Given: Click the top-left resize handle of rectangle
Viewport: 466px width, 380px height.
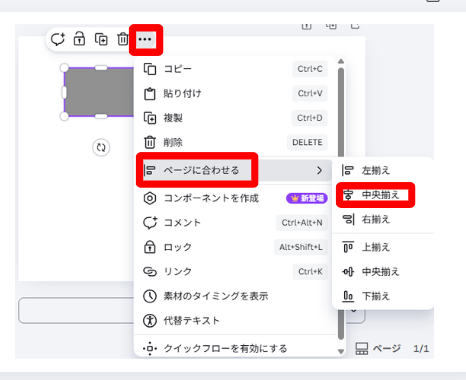Looking at the screenshot, I should [64, 68].
